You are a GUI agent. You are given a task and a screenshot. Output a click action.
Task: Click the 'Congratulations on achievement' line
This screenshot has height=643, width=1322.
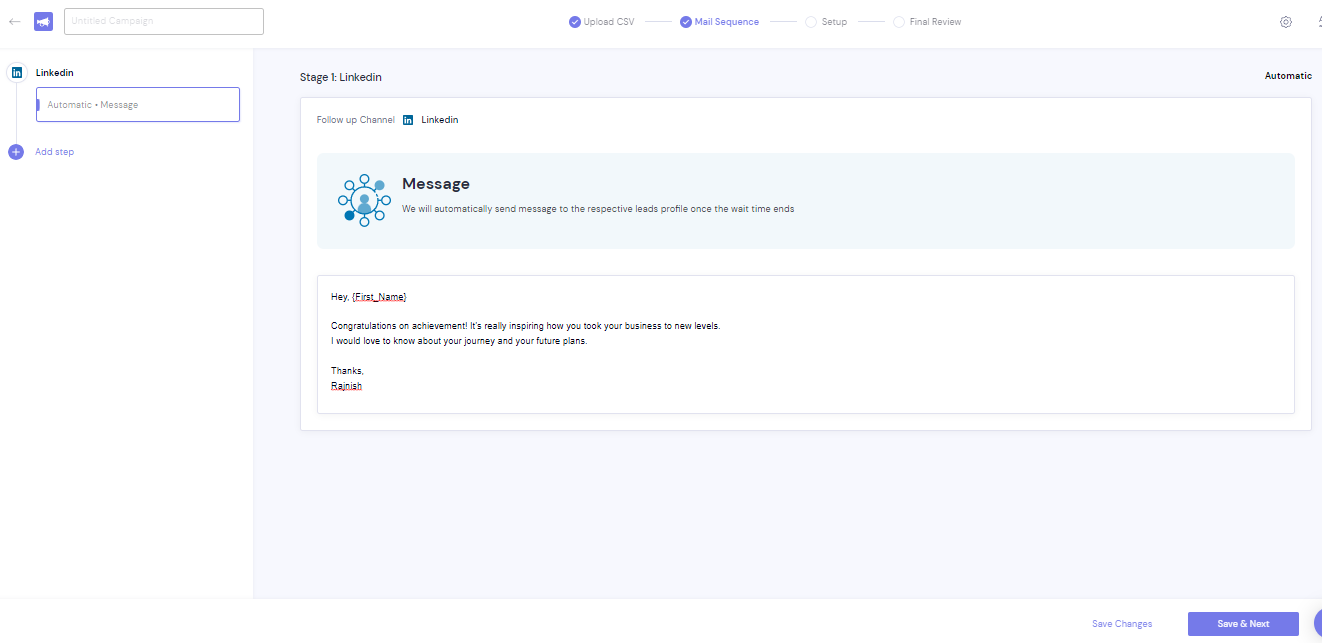point(526,326)
